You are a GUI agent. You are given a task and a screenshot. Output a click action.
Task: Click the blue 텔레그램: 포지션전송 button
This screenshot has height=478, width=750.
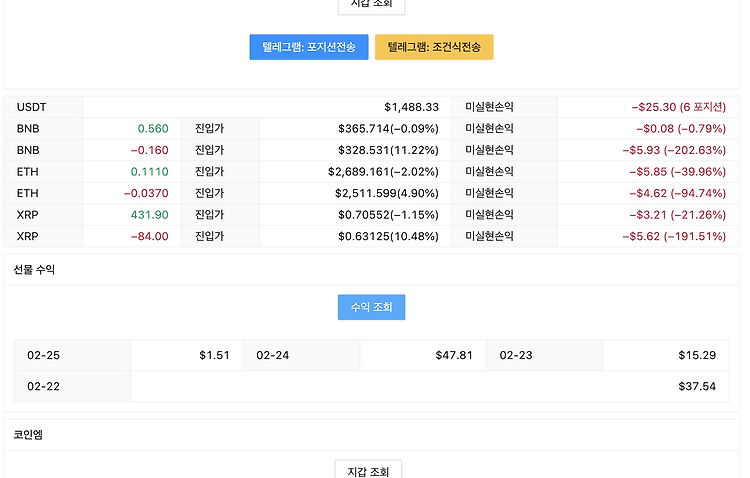coord(309,47)
